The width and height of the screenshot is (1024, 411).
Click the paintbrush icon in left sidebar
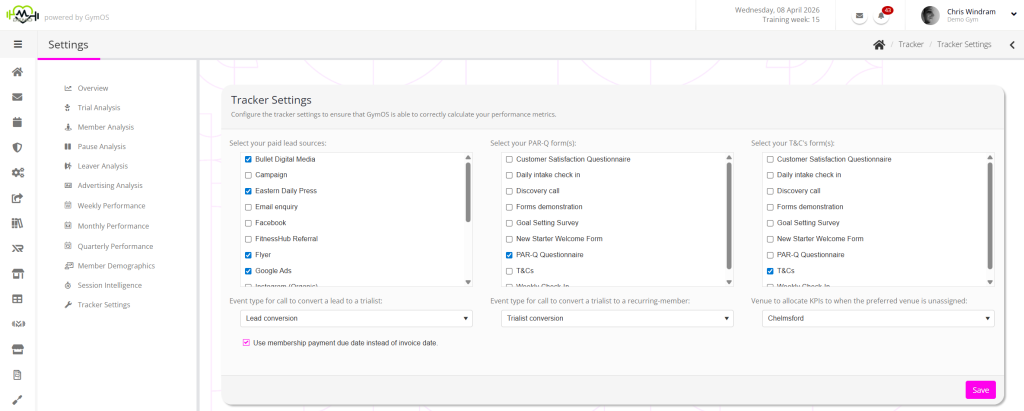(x=17, y=399)
